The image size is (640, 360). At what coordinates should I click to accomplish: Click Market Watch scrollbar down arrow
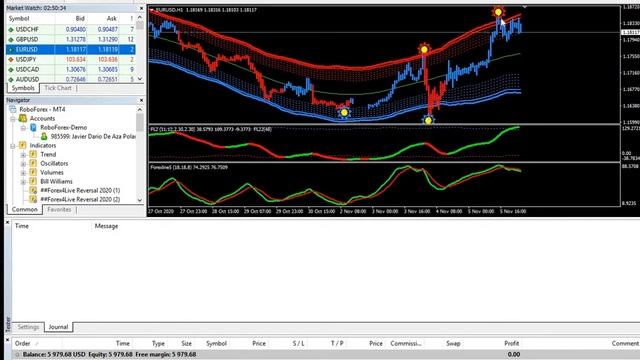140,79
